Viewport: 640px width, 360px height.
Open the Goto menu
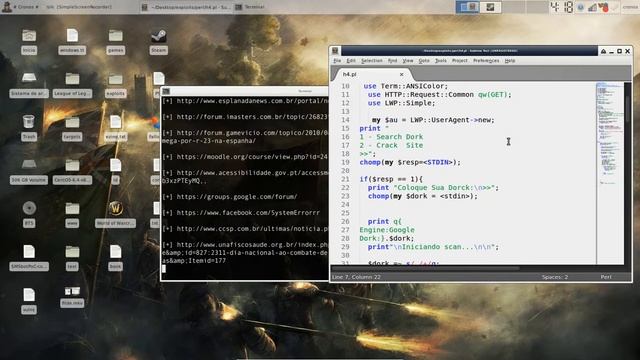click(424, 60)
